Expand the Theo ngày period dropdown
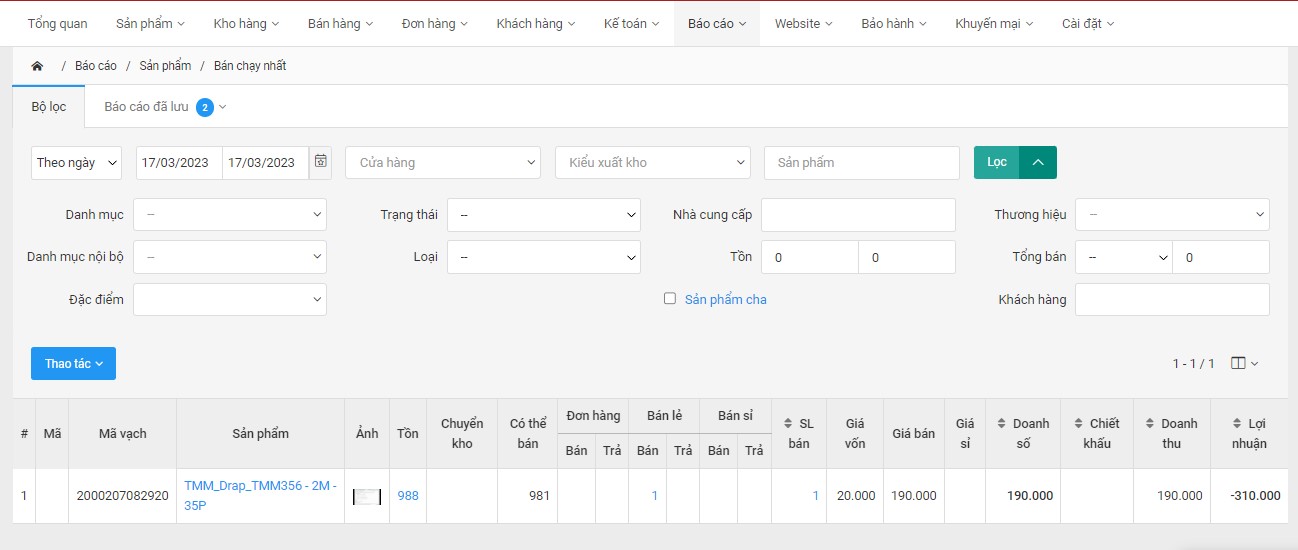This screenshot has width=1298, height=550. click(76, 162)
